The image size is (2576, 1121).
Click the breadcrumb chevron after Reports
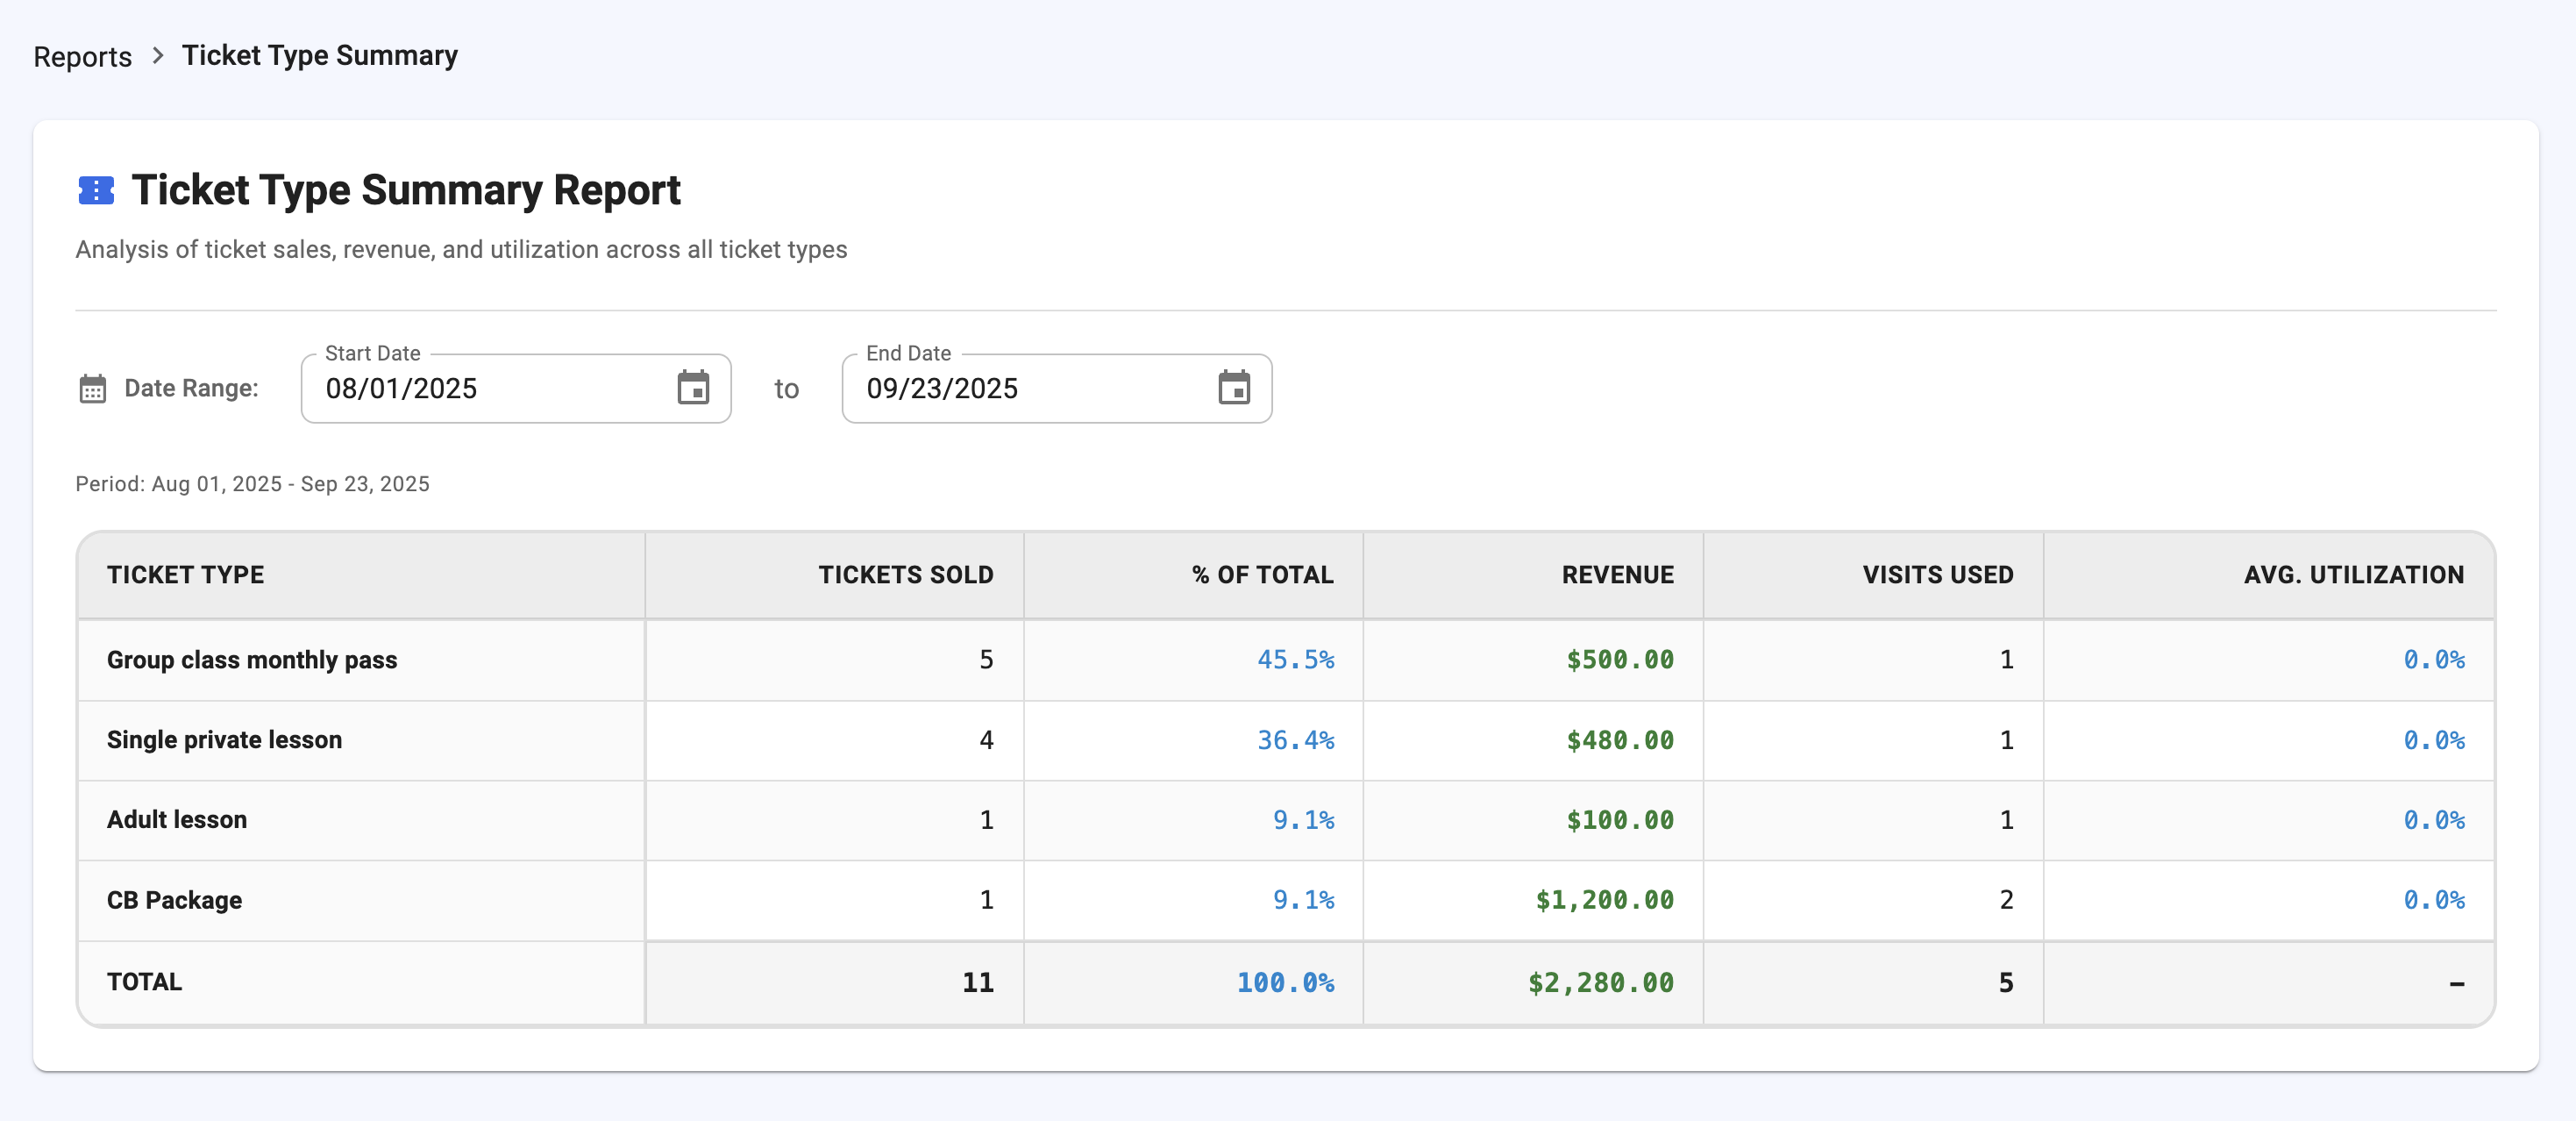[x=157, y=56]
